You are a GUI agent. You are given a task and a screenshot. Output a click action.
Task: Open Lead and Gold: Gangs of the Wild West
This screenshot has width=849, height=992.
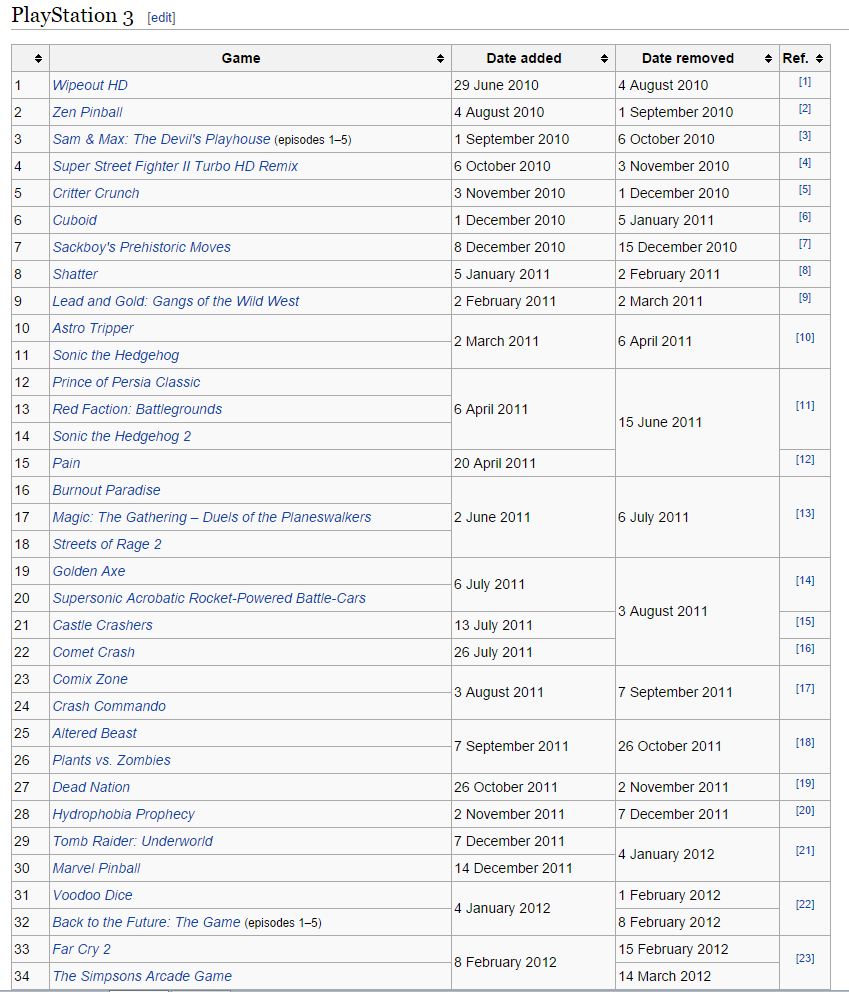(x=176, y=301)
